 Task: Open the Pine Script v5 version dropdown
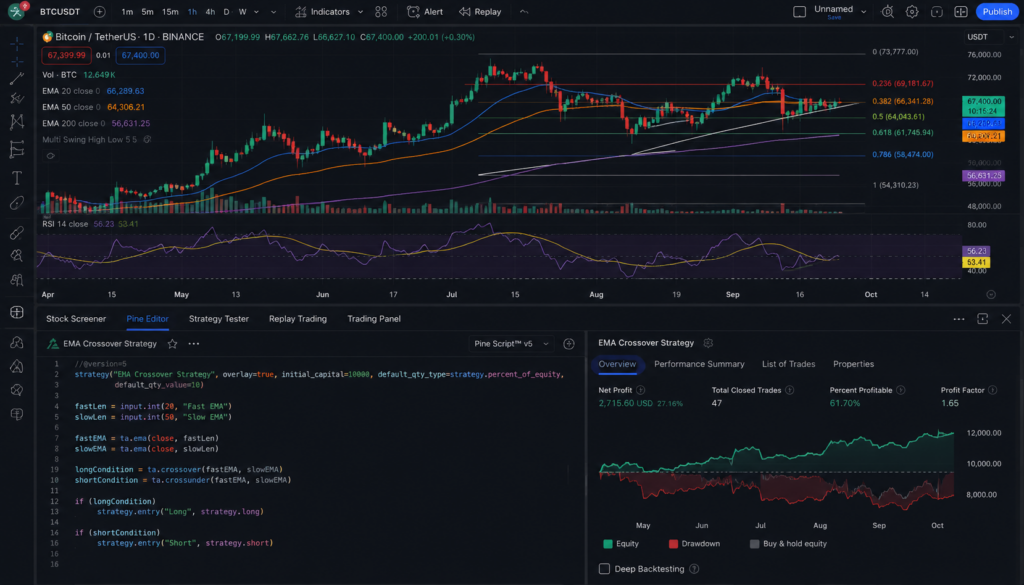[511, 343]
